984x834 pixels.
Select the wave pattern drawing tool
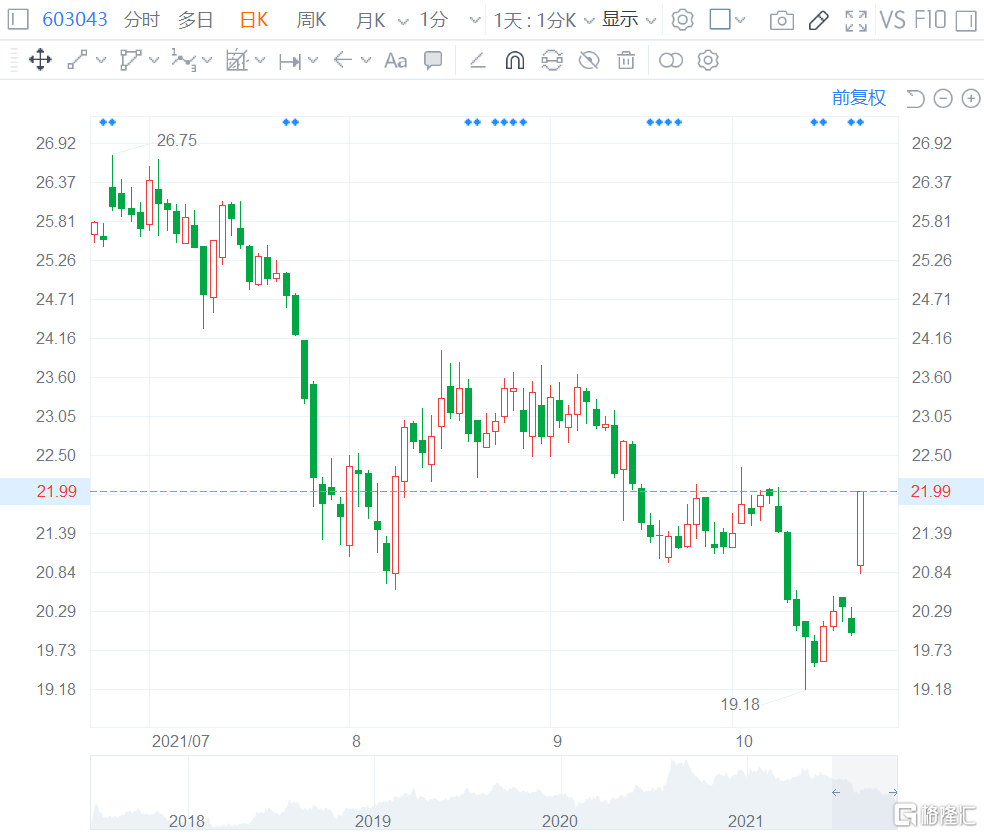pos(183,60)
